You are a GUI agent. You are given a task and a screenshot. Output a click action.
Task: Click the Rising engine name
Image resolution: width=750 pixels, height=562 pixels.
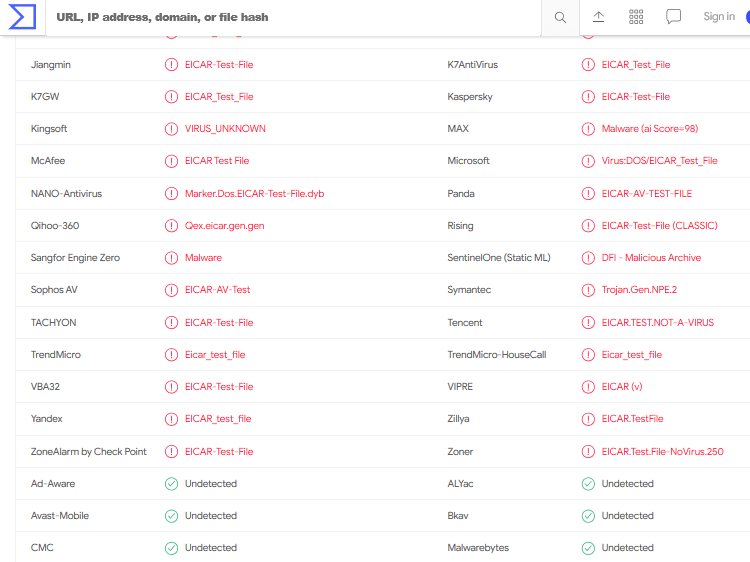tap(460, 226)
